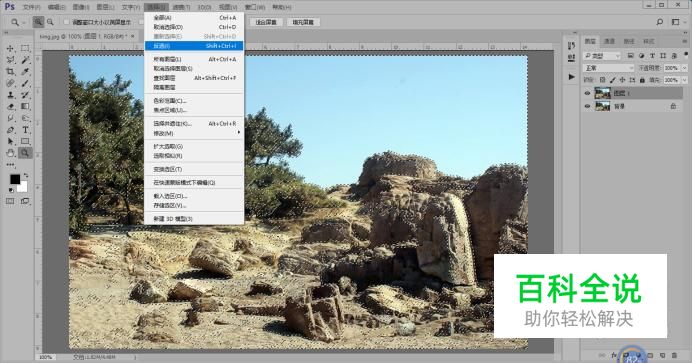Image resolution: width=692 pixels, height=363 pixels.
Task: Open the Zoom tool preset picker arrow
Action: 24,22
